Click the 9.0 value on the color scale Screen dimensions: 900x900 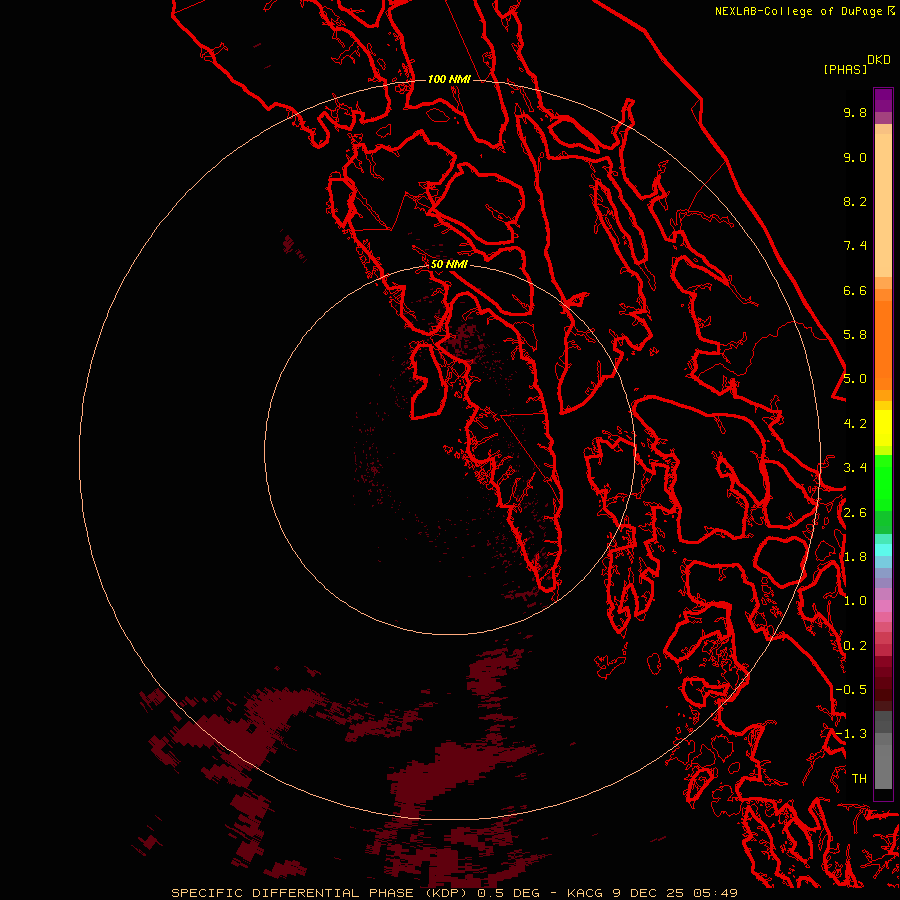click(855, 157)
